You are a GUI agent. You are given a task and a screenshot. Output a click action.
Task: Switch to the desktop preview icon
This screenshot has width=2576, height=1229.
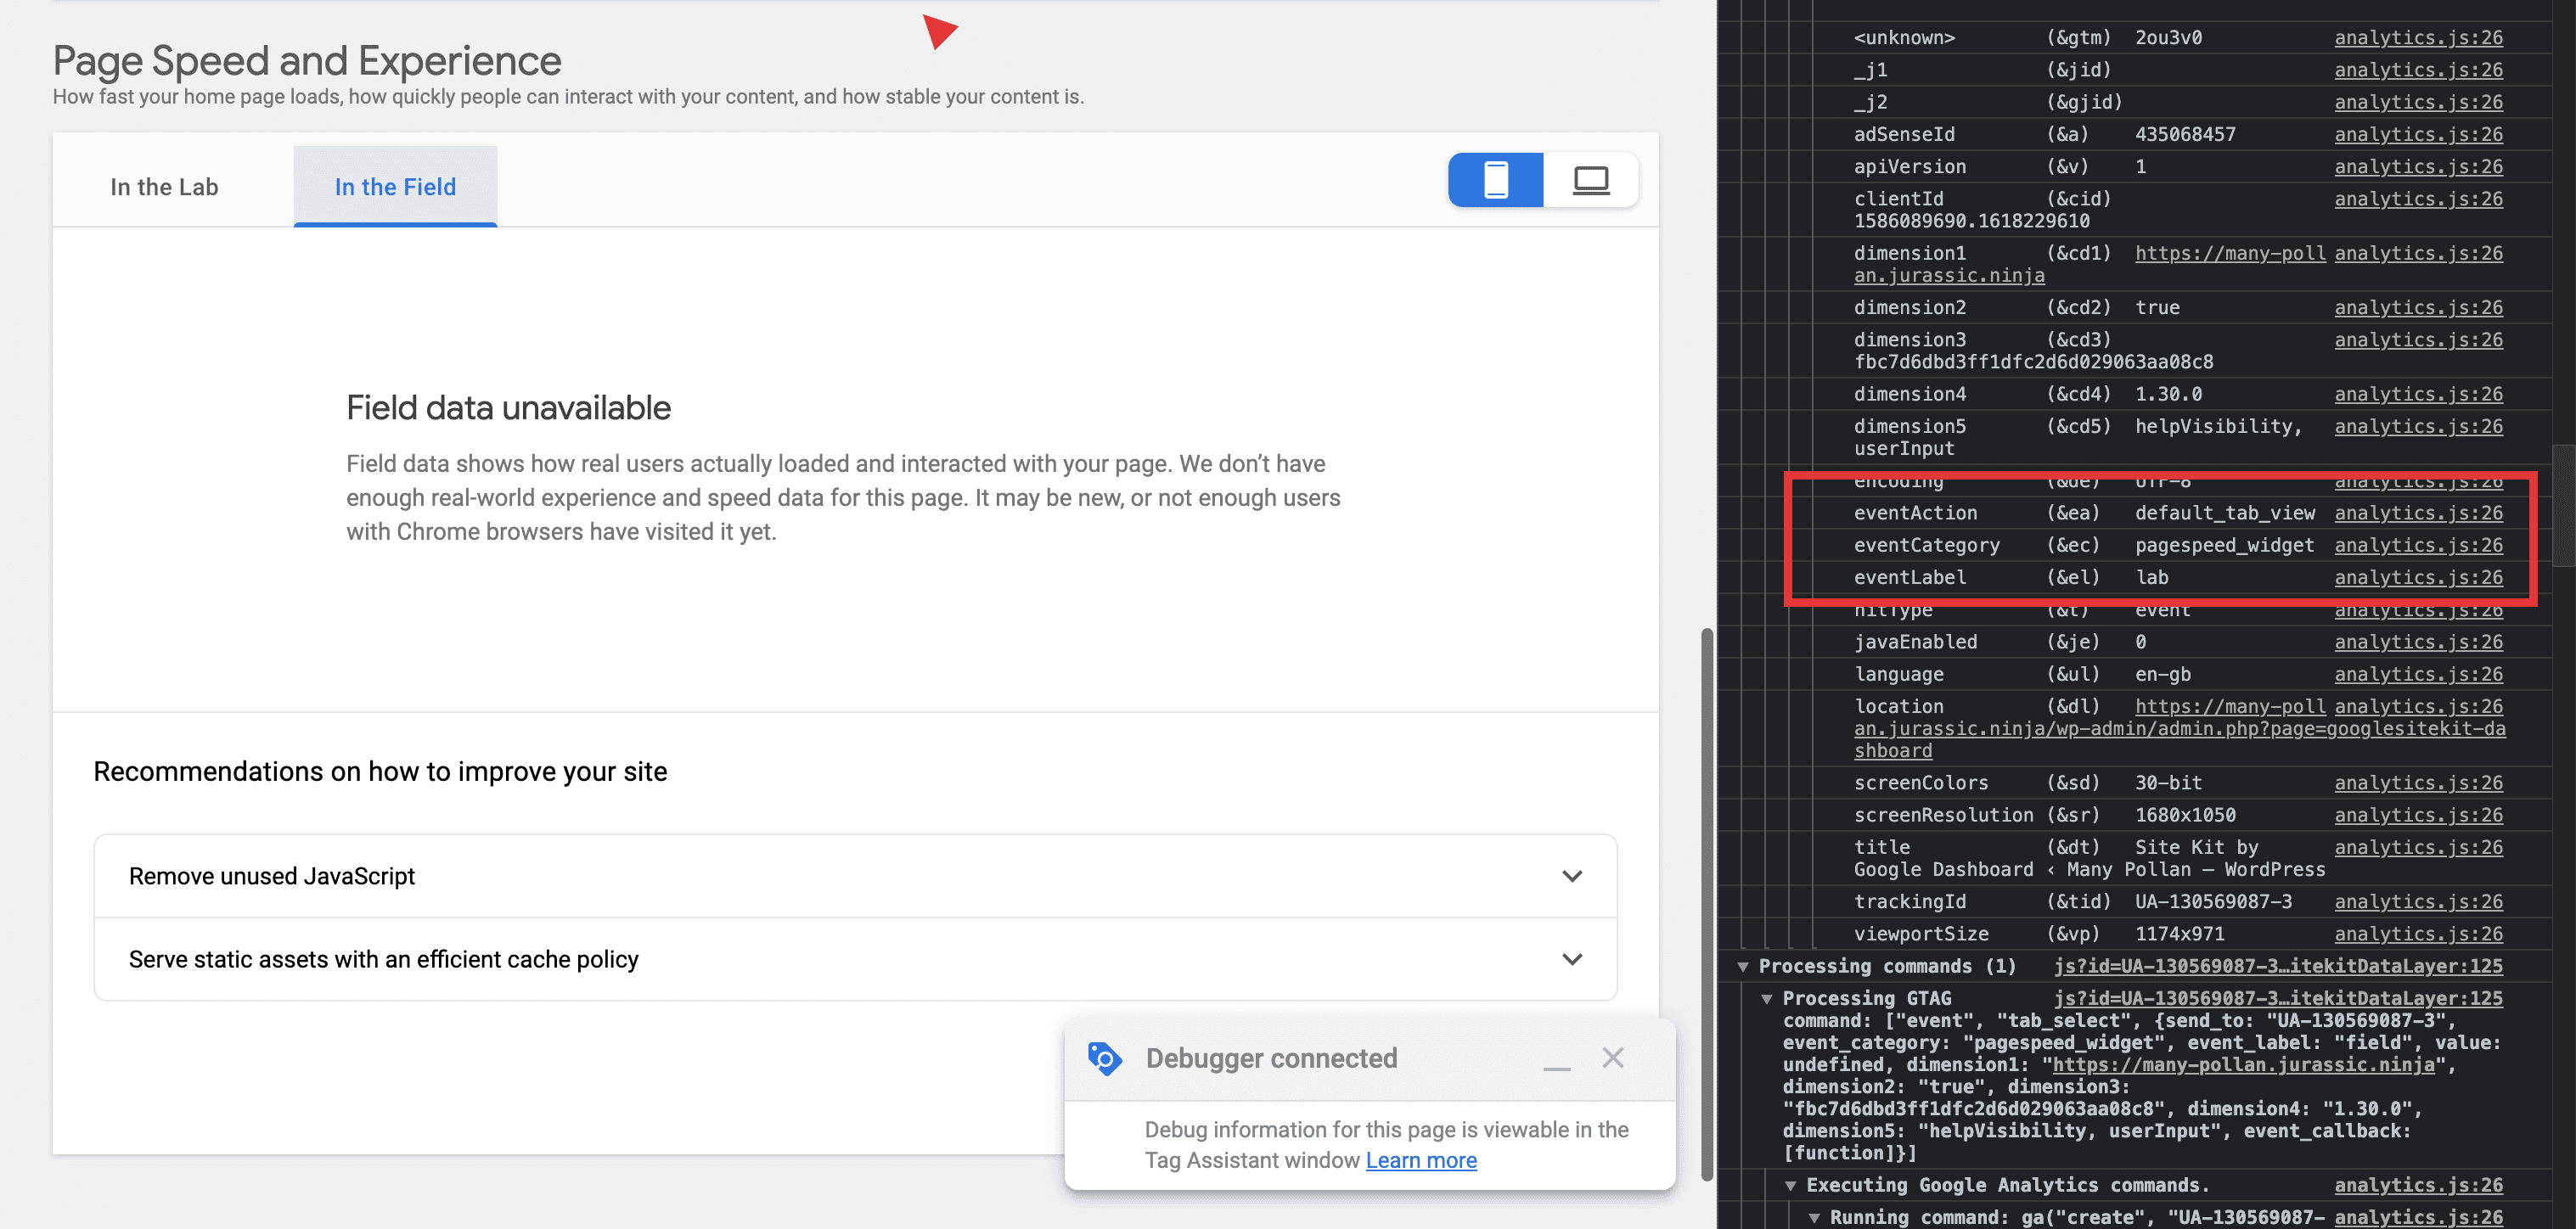coord(1590,180)
